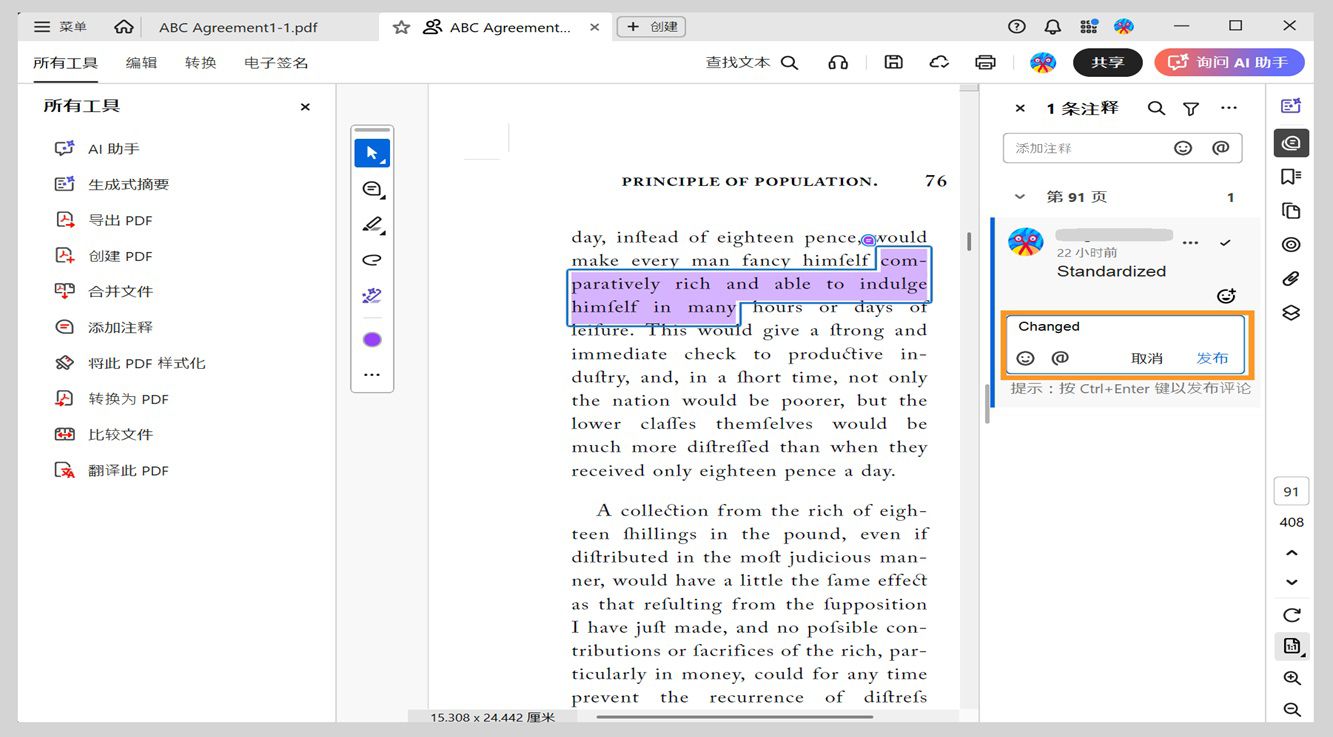
Task: Open the comments filter funnel
Action: pyautogui.click(x=1191, y=108)
